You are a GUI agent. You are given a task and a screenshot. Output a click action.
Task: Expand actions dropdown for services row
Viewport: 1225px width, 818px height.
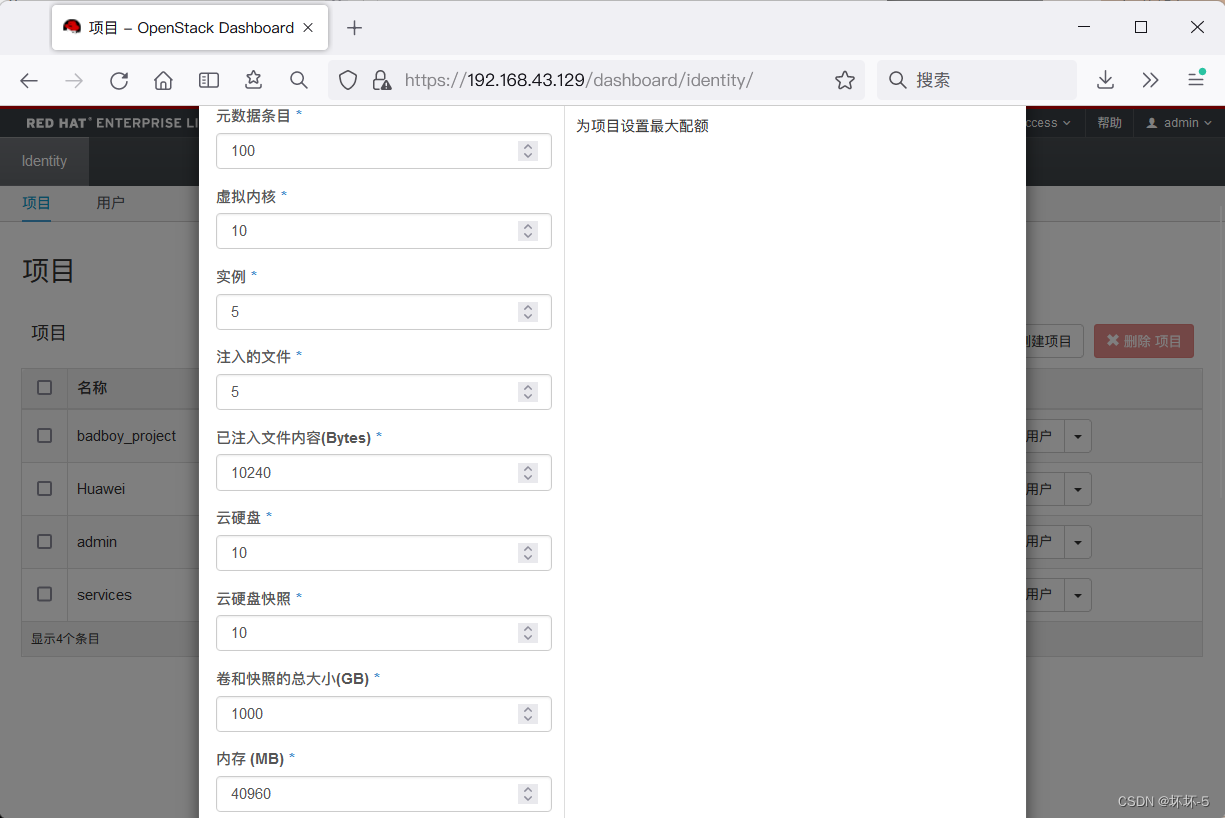point(1077,595)
